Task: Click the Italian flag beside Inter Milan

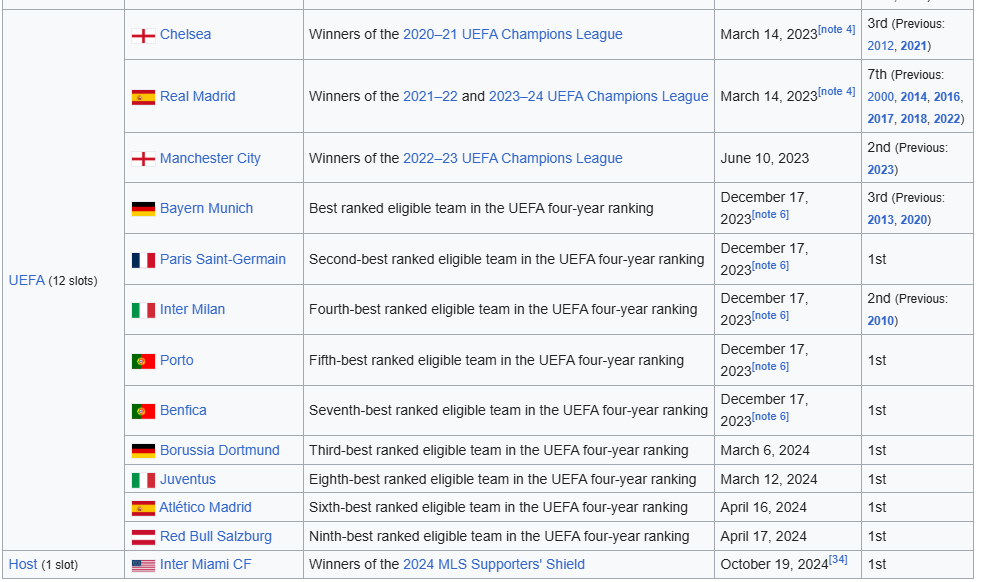Action: point(143,310)
